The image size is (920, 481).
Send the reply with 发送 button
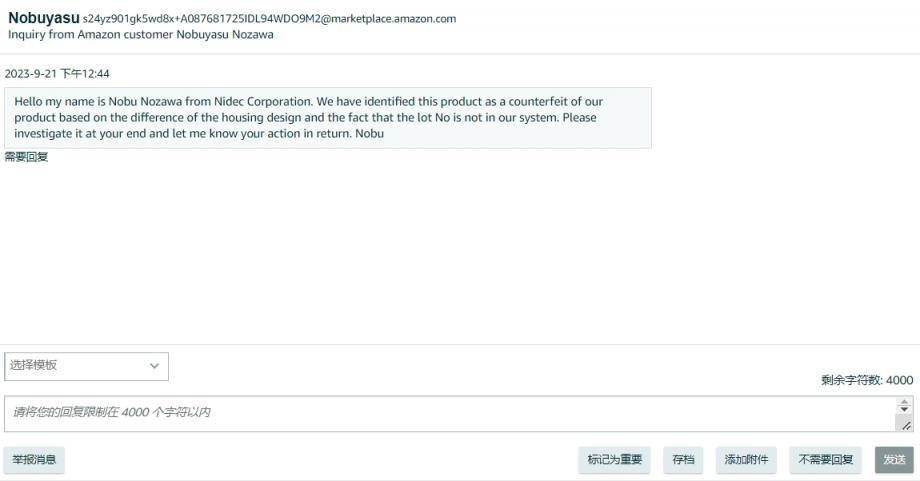point(894,459)
